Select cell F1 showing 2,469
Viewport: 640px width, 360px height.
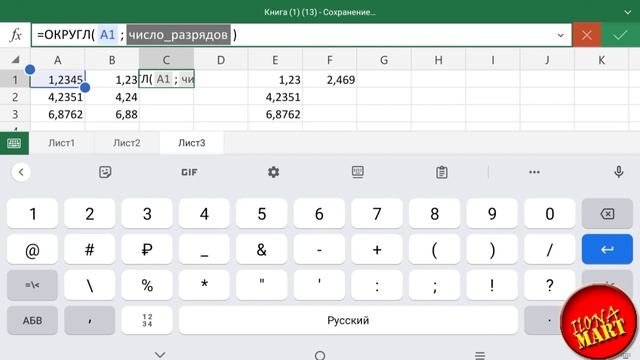[x=329, y=80]
